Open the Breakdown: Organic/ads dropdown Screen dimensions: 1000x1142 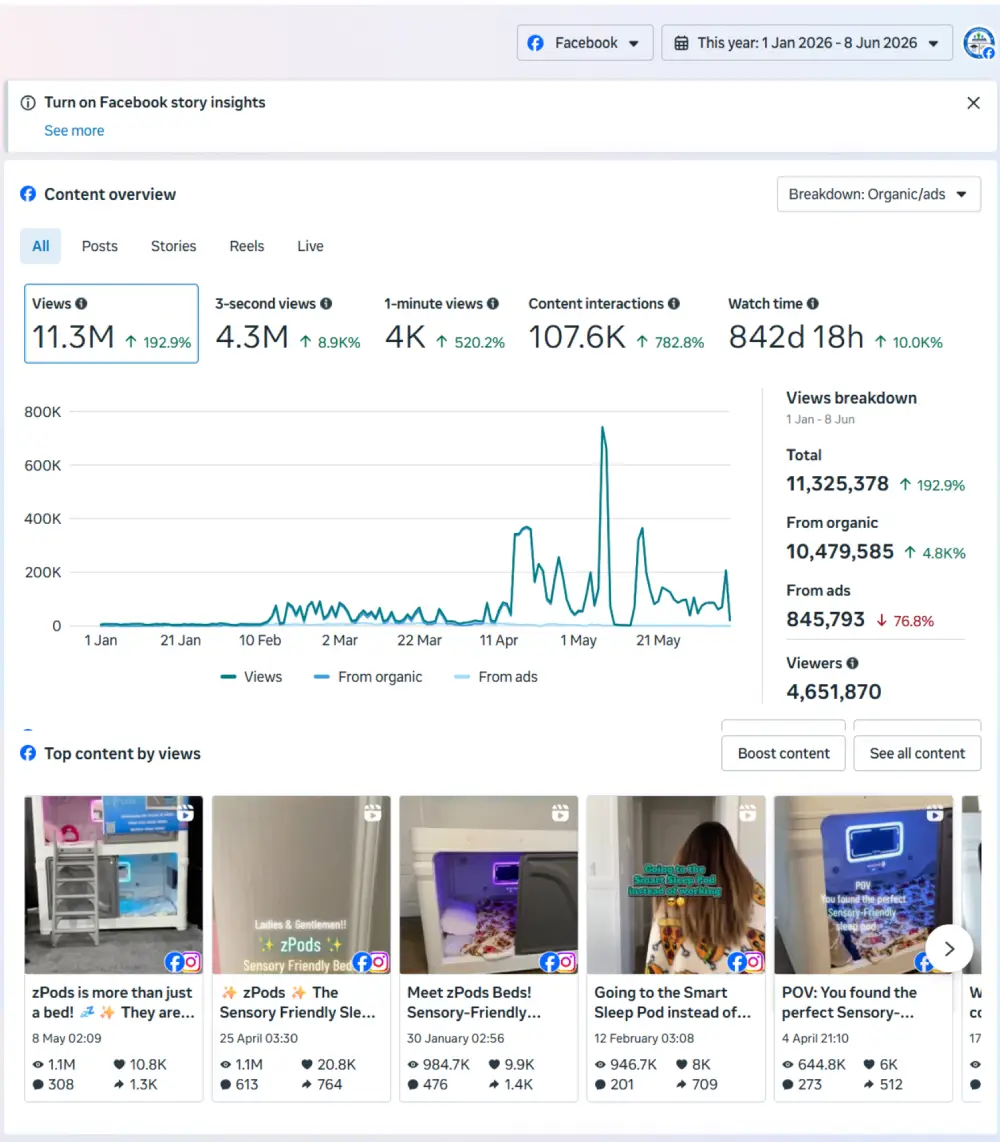(878, 194)
